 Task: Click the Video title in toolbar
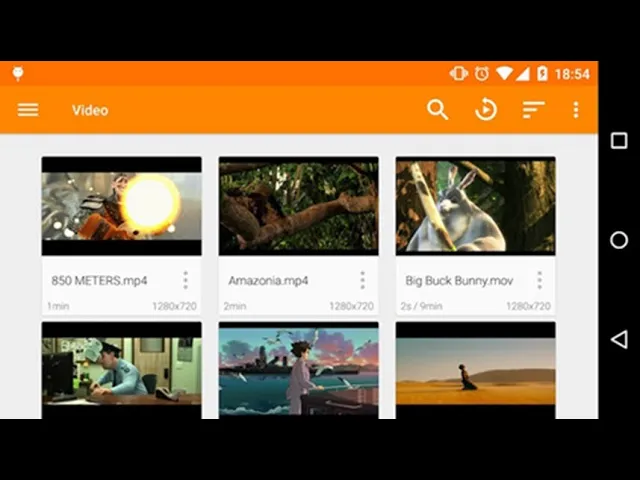[90, 110]
